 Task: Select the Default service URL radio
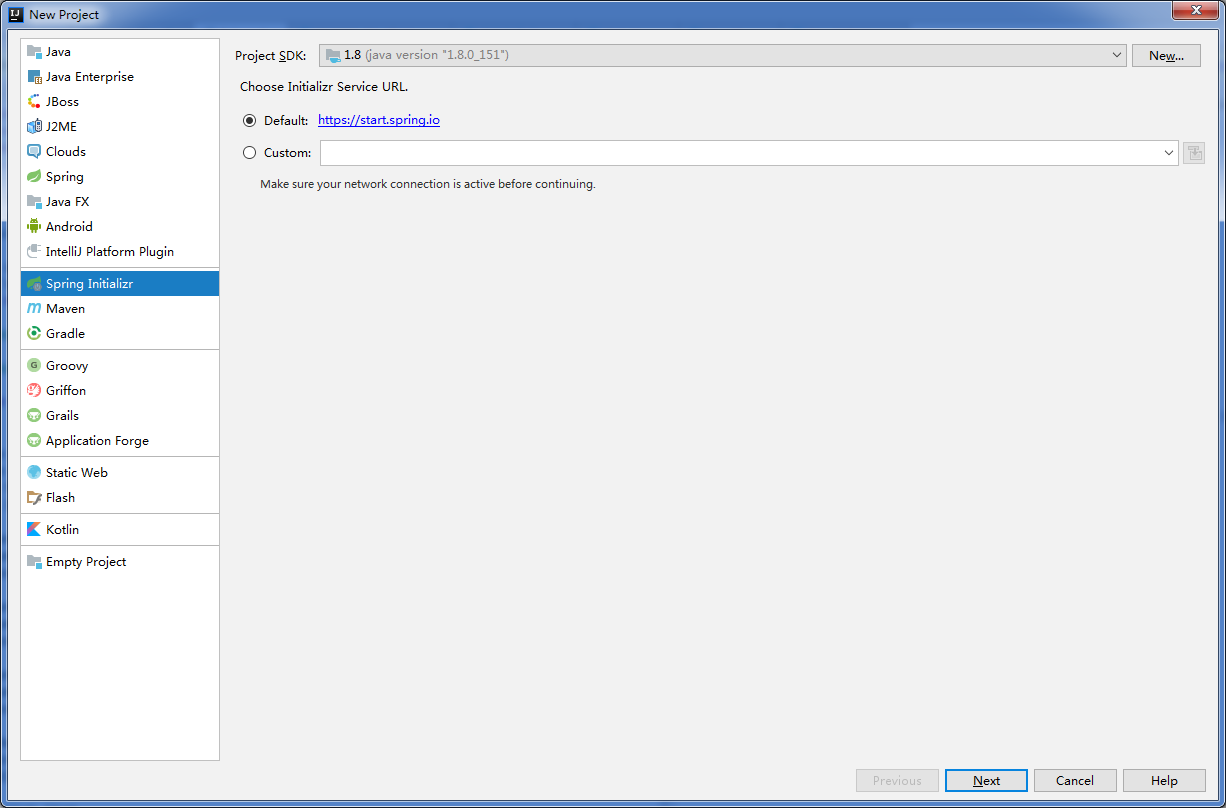(250, 121)
